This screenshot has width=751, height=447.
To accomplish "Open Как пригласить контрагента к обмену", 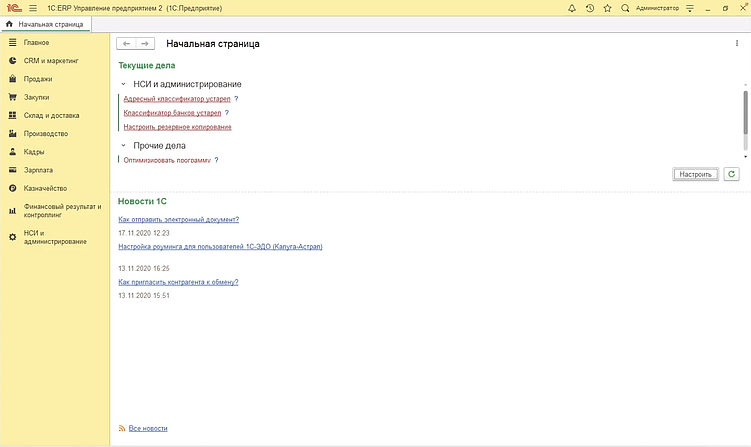I will point(178,282).
